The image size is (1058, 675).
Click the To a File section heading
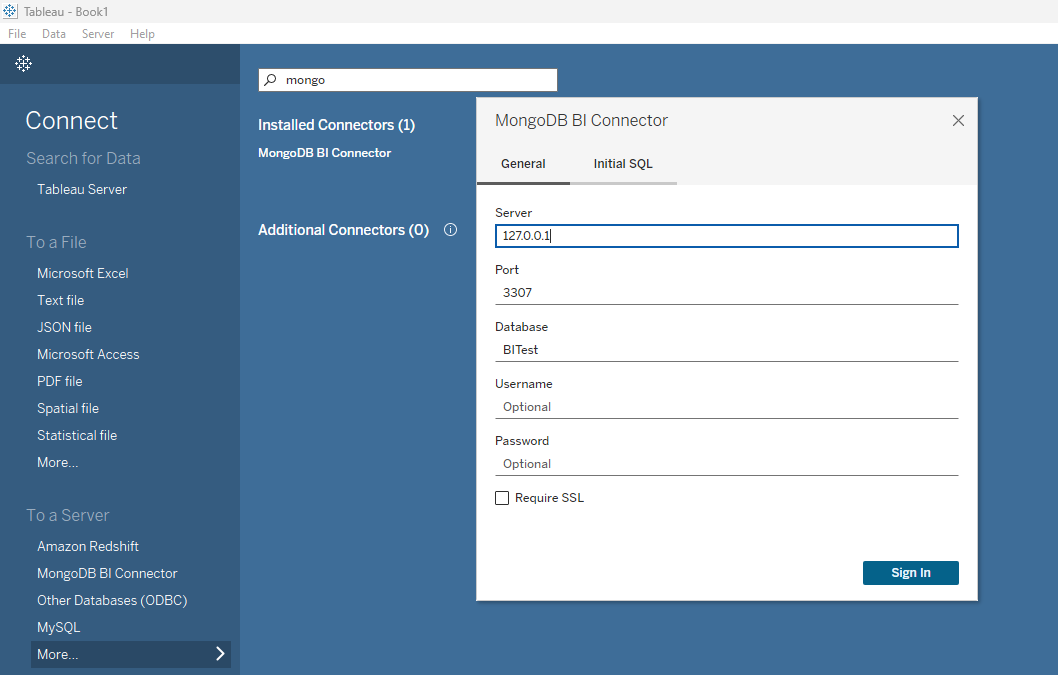pyautogui.click(x=57, y=242)
